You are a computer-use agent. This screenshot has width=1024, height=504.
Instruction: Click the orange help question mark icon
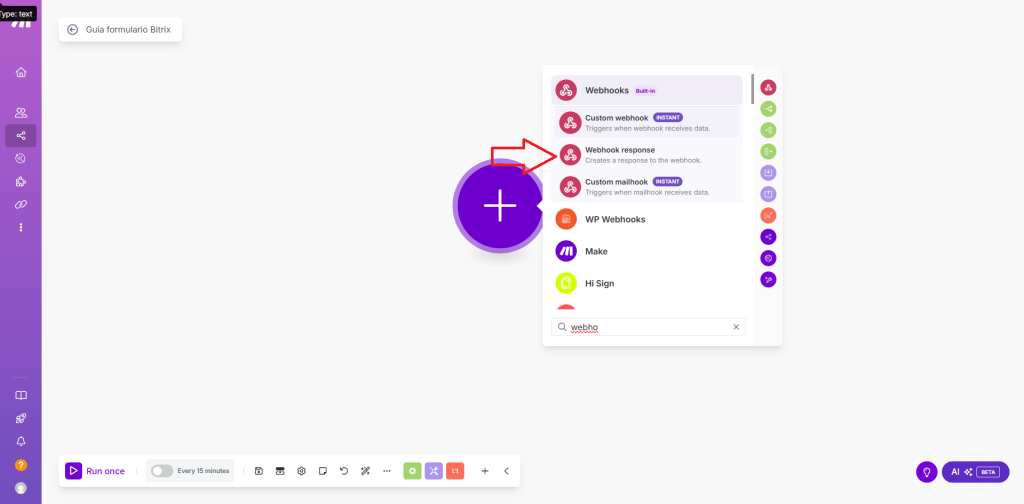point(21,465)
